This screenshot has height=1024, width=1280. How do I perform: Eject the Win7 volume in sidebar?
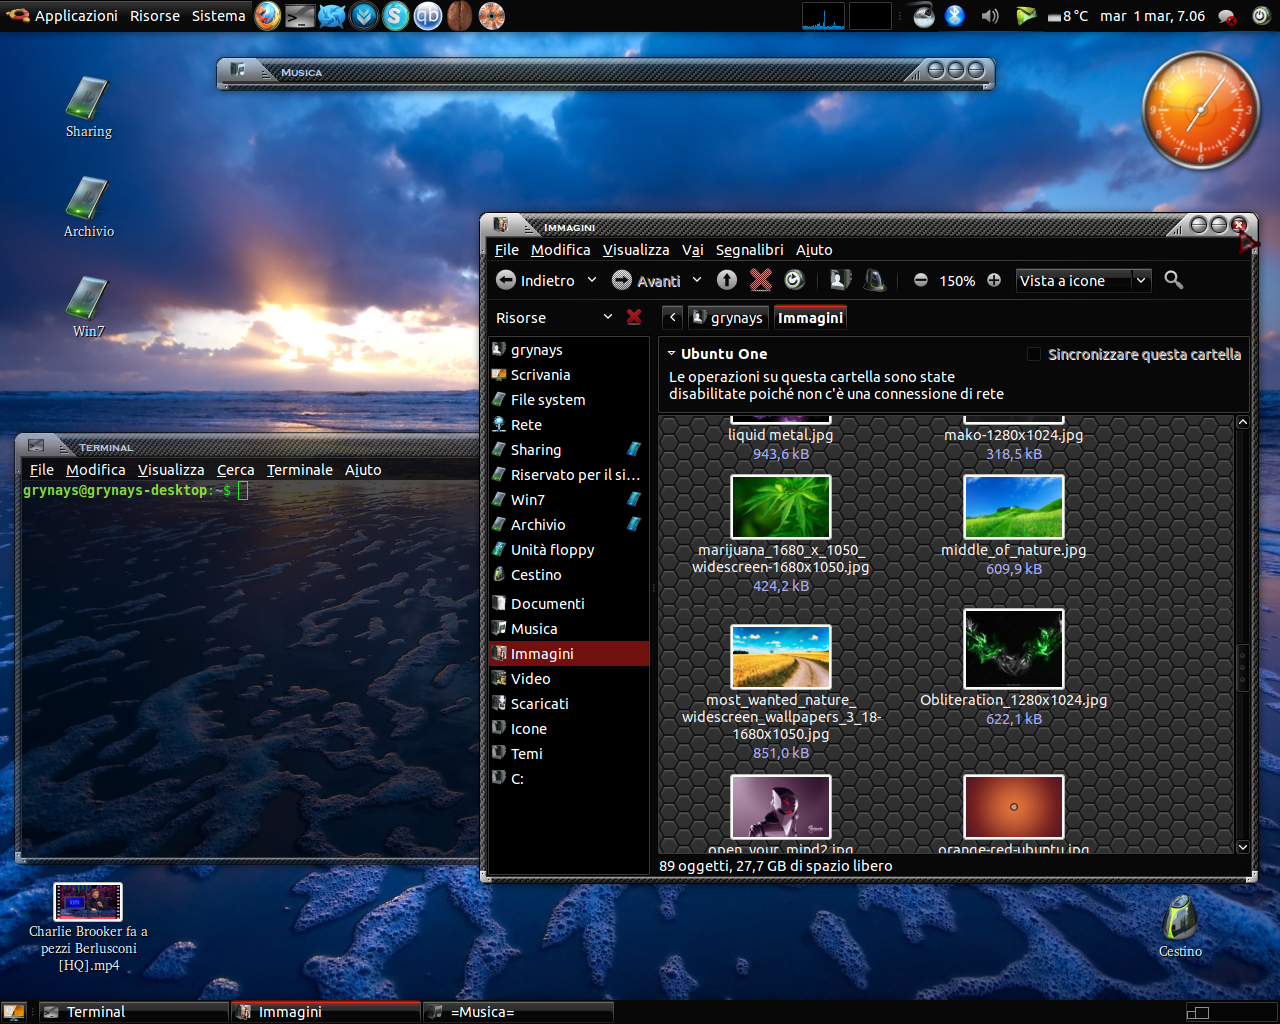tap(633, 499)
